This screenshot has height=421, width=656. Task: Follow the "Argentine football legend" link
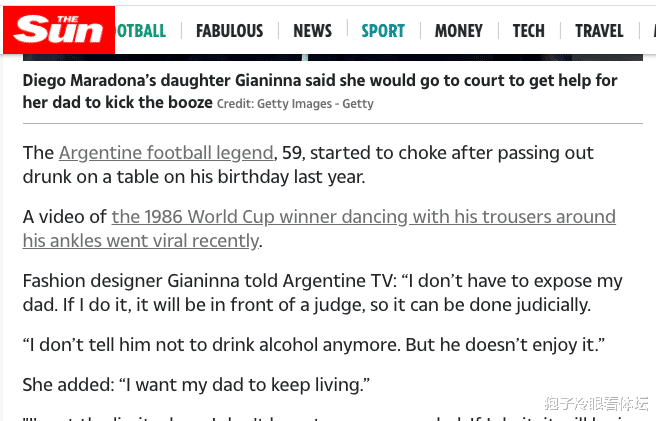(x=166, y=153)
